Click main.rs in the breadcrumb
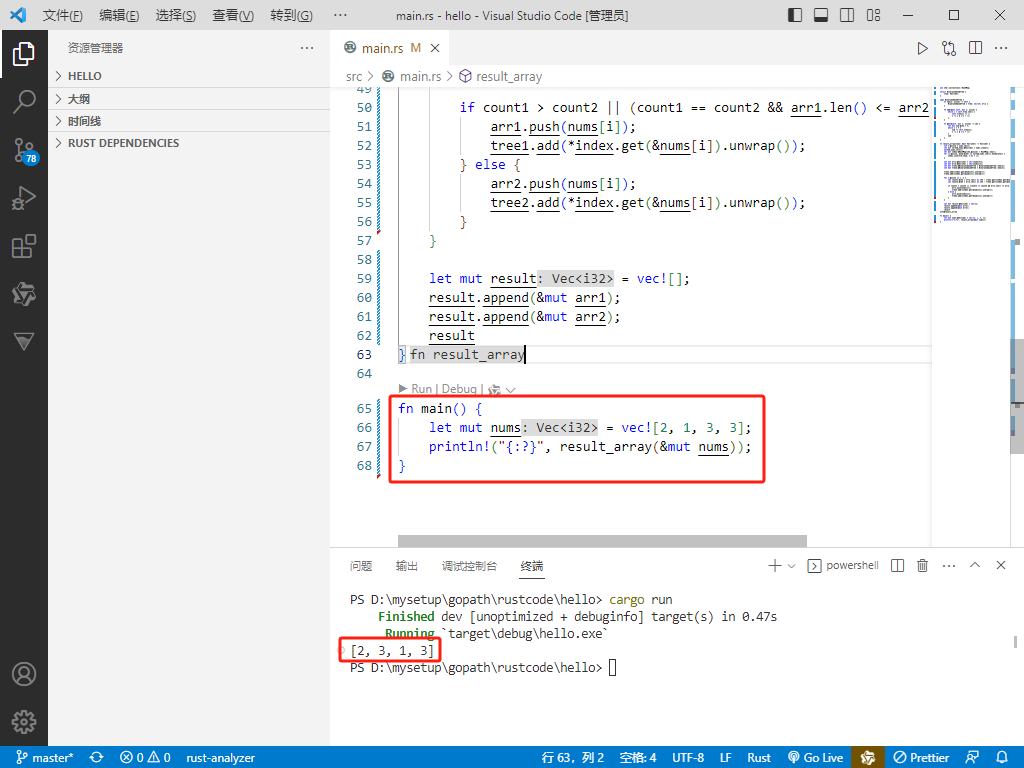This screenshot has width=1024, height=768. pos(421,77)
